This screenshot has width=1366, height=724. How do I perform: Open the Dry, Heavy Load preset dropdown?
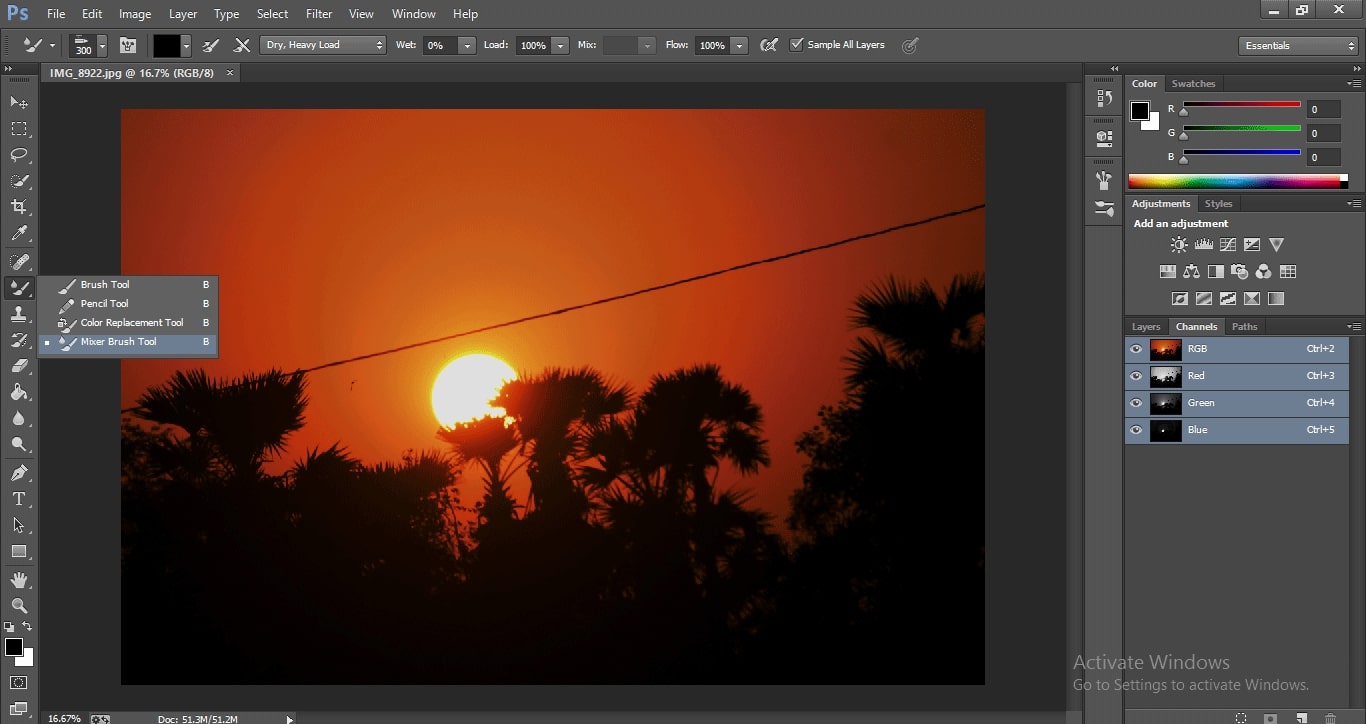point(323,45)
